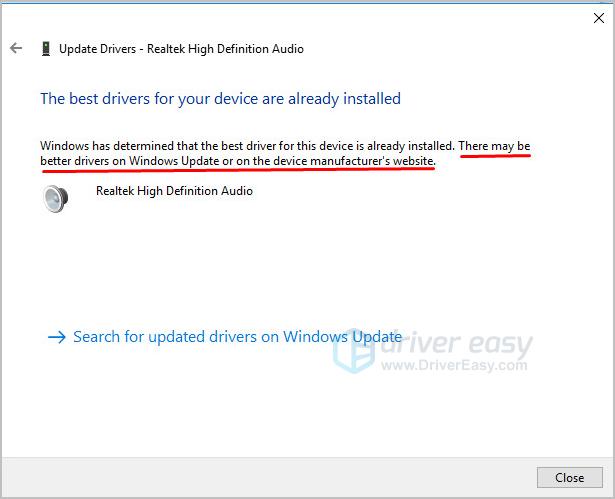Screen dimensions: 615x499
Task: Click the underlined phrase There may be
Action: point(494,145)
